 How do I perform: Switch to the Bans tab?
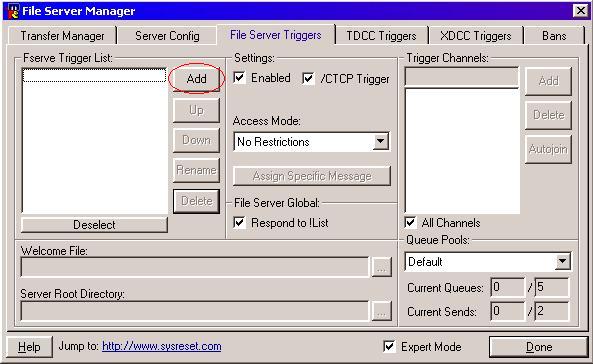(x=554, y=36)
